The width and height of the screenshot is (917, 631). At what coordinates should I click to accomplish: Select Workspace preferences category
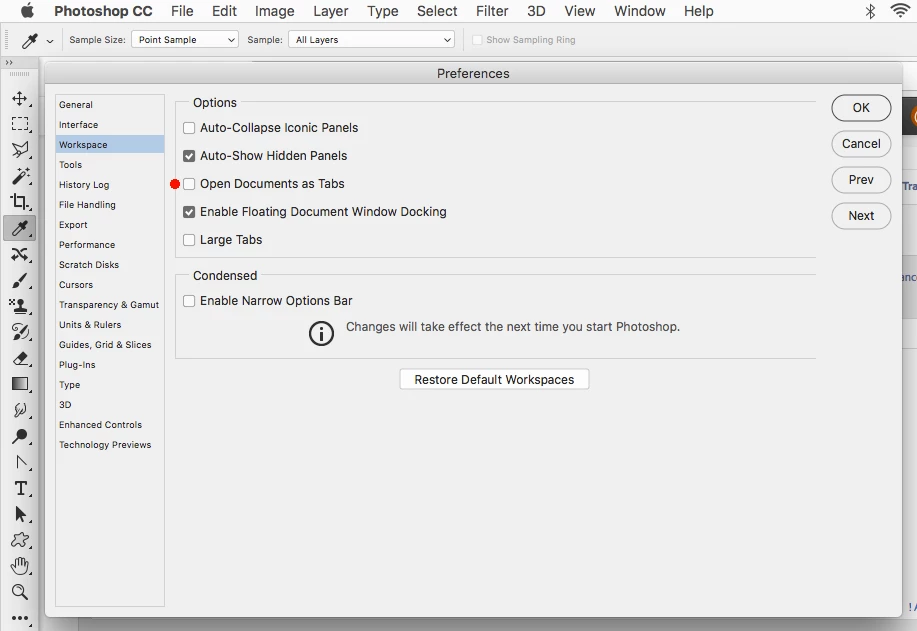tap(110, 144)
